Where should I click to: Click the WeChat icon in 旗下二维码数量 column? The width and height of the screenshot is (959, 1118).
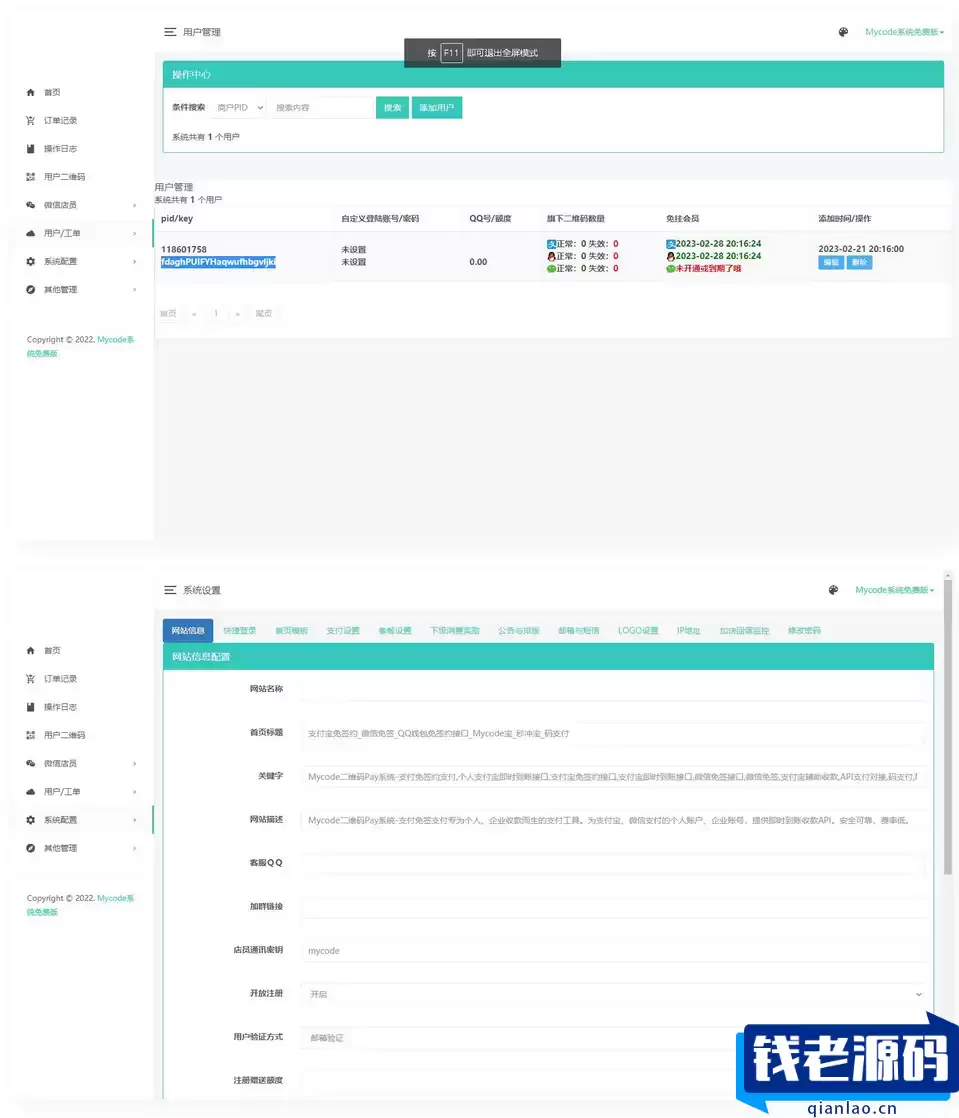point(551,269)
